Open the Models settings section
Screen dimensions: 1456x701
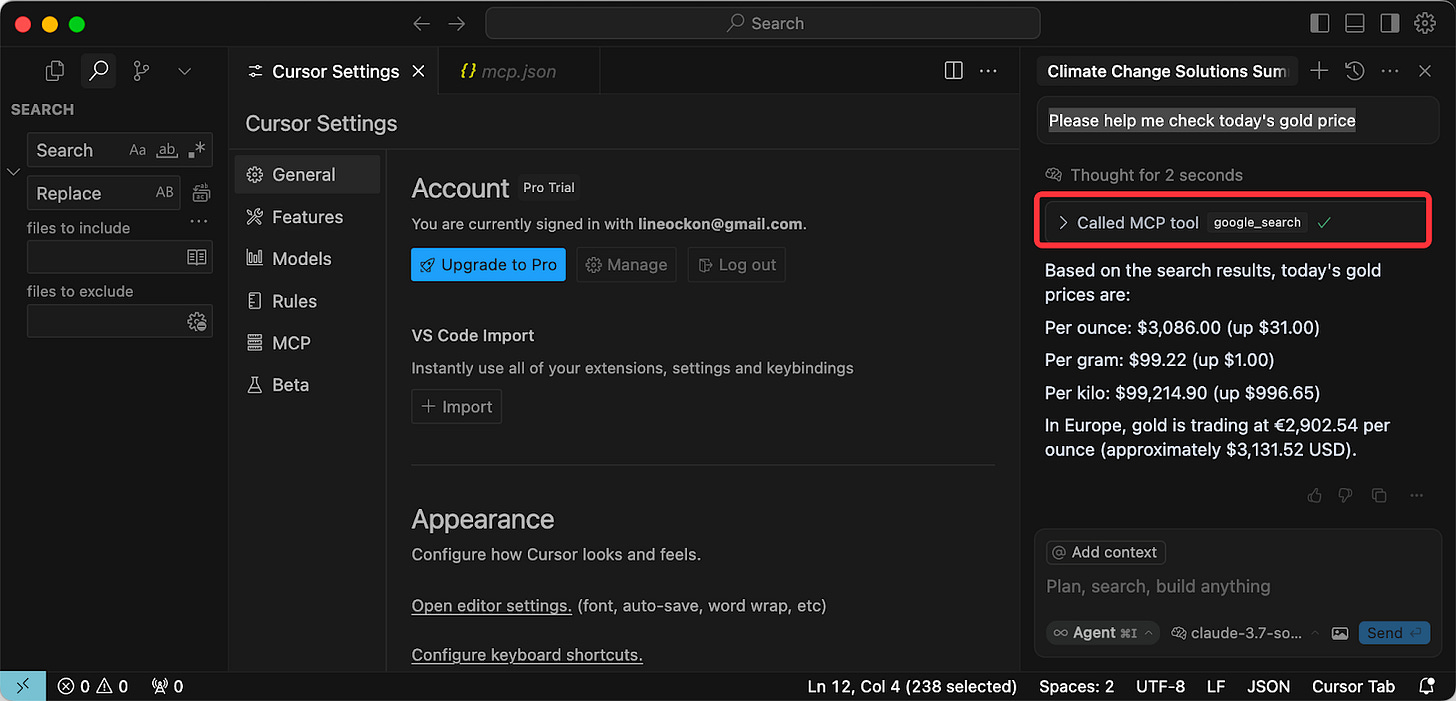point(307,259)
